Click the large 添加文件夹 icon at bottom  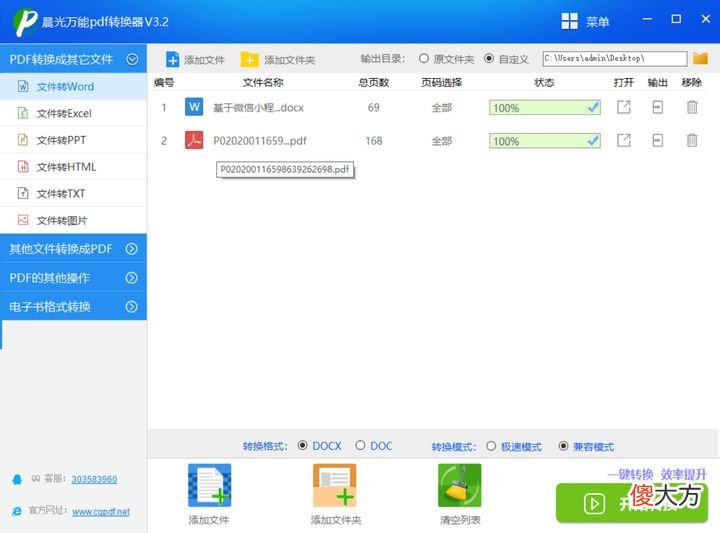coord(334,485)
